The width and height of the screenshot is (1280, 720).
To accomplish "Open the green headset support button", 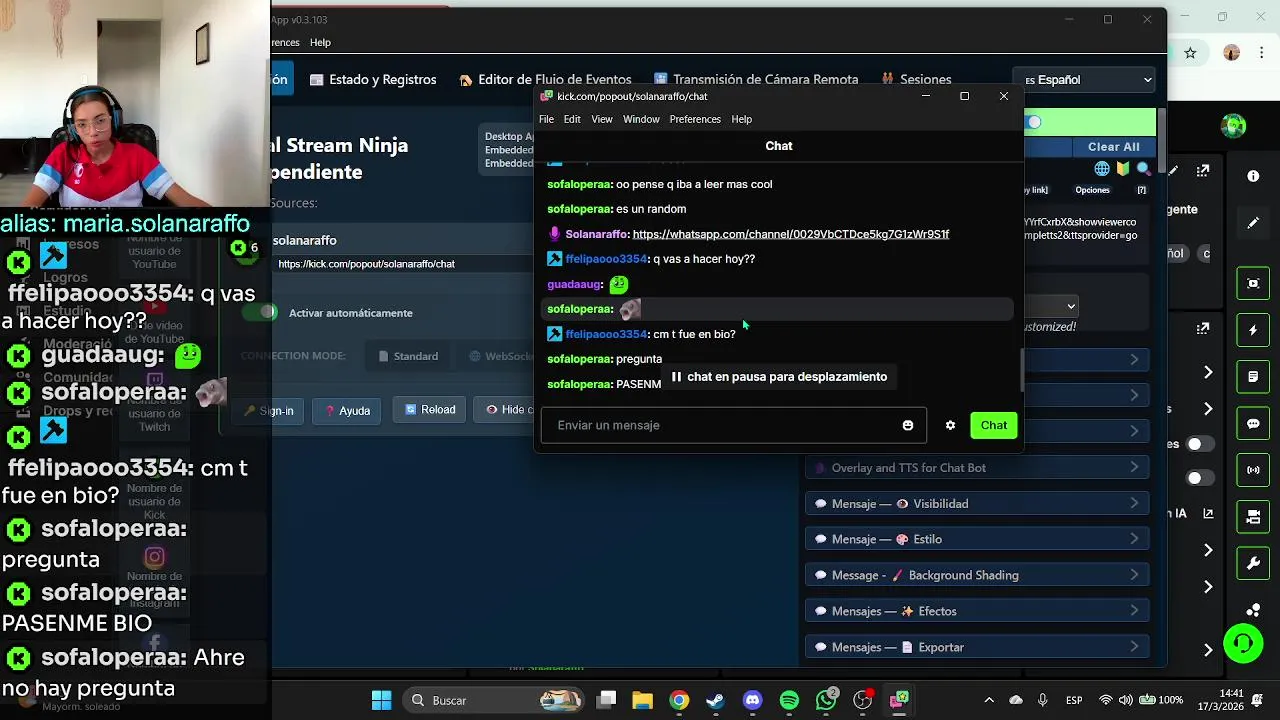I will coord(1243,643).
